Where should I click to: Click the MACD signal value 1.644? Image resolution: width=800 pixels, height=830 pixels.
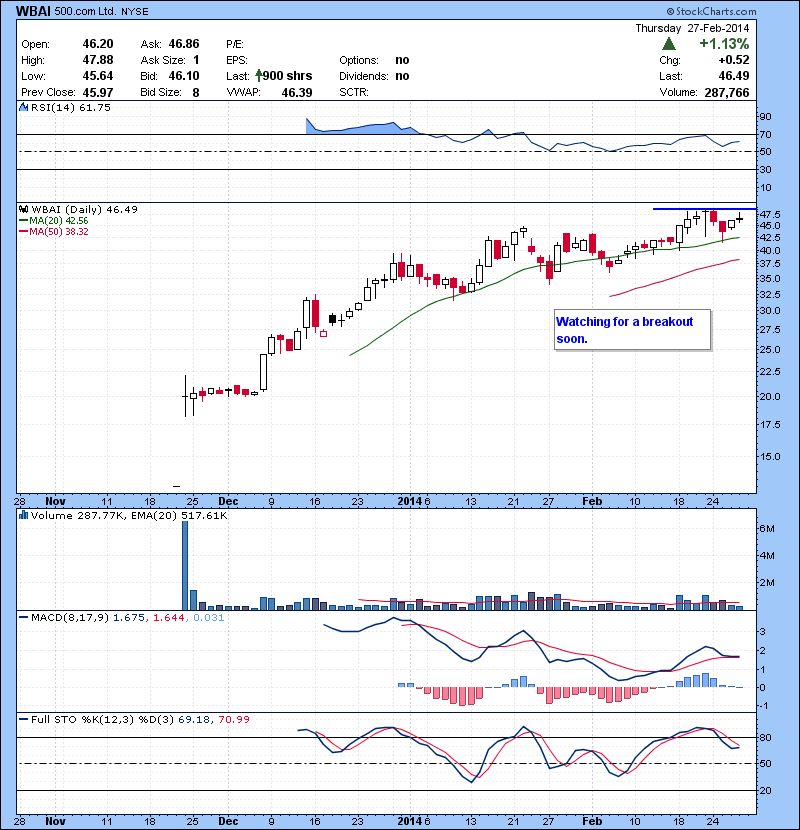coord(169,618)
